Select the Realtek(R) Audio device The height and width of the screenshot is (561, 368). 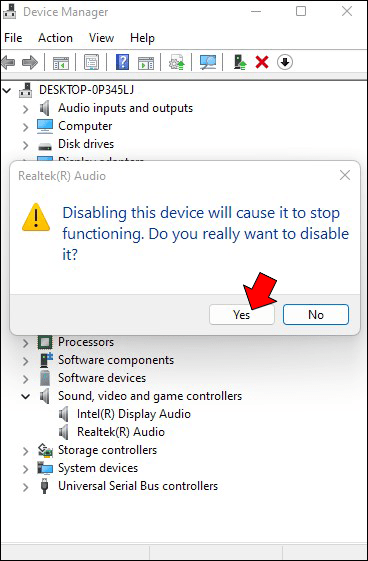pyautogui.click(x=121, y=432)
